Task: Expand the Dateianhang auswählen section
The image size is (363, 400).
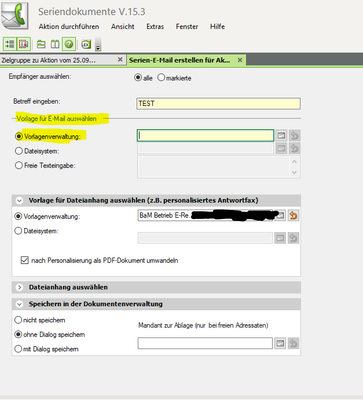Action: pyautogui.click(x=19, y=287)
